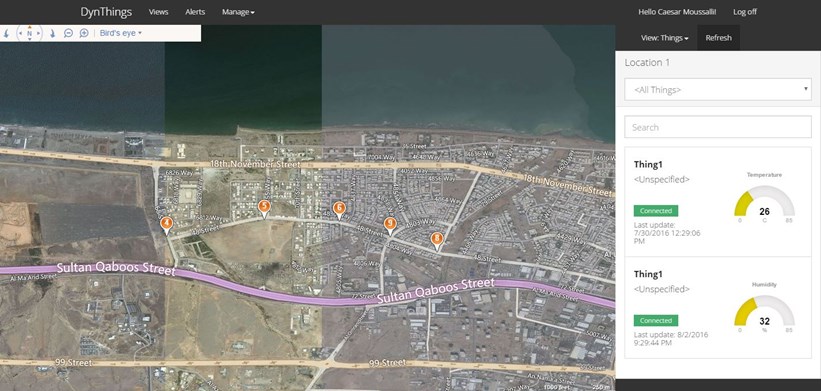Go to DynThings home brand link
This screenshot has width=821, height=391.
pos(106,12)
